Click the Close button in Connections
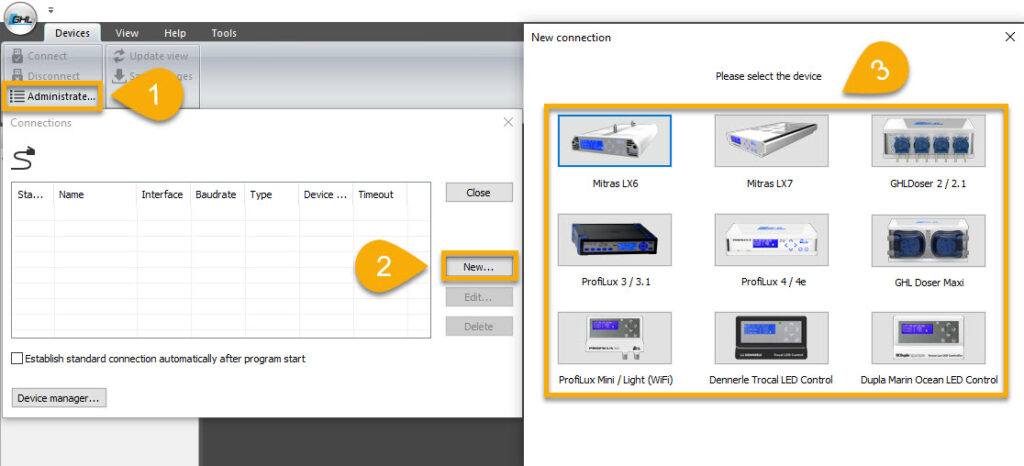 pyautogui.click(x=479, y=193)
